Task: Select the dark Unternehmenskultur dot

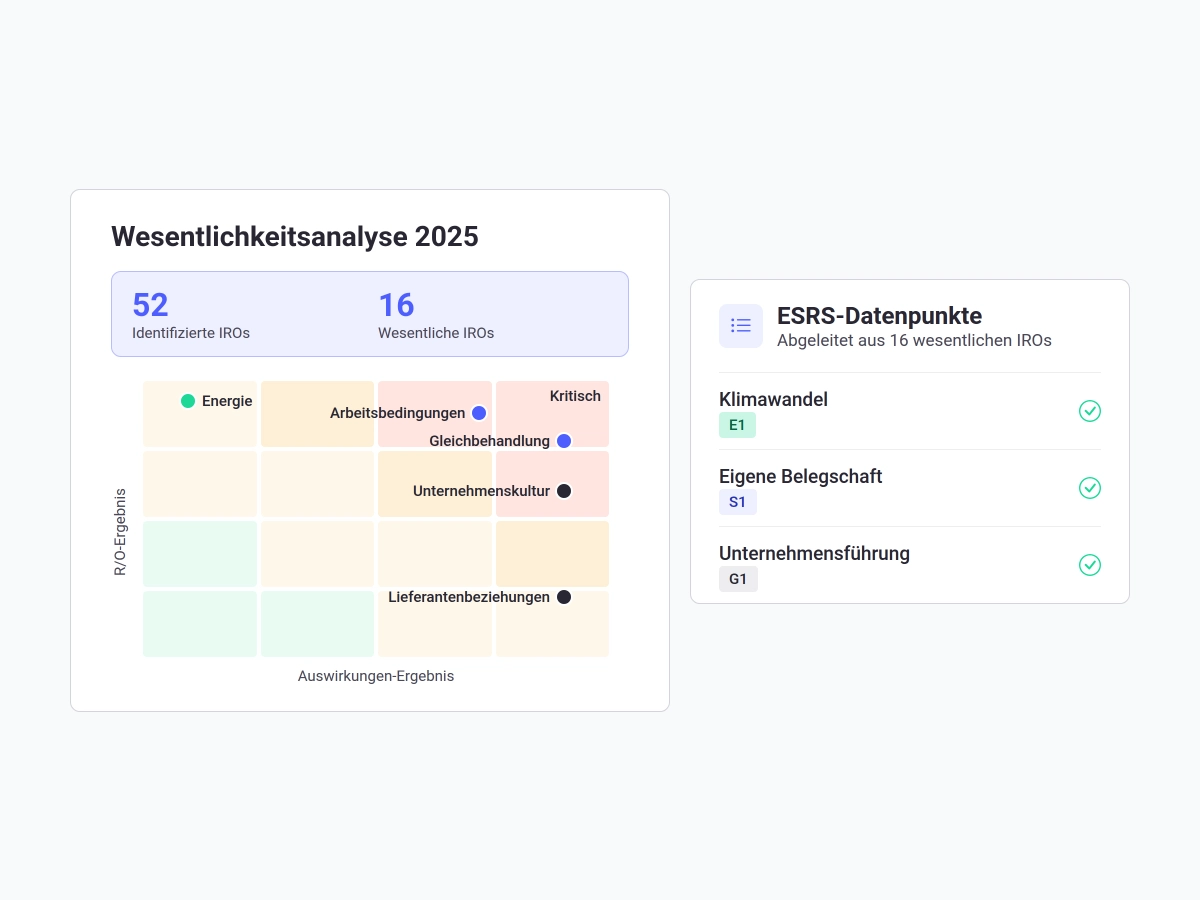Action: click(564, 491)
